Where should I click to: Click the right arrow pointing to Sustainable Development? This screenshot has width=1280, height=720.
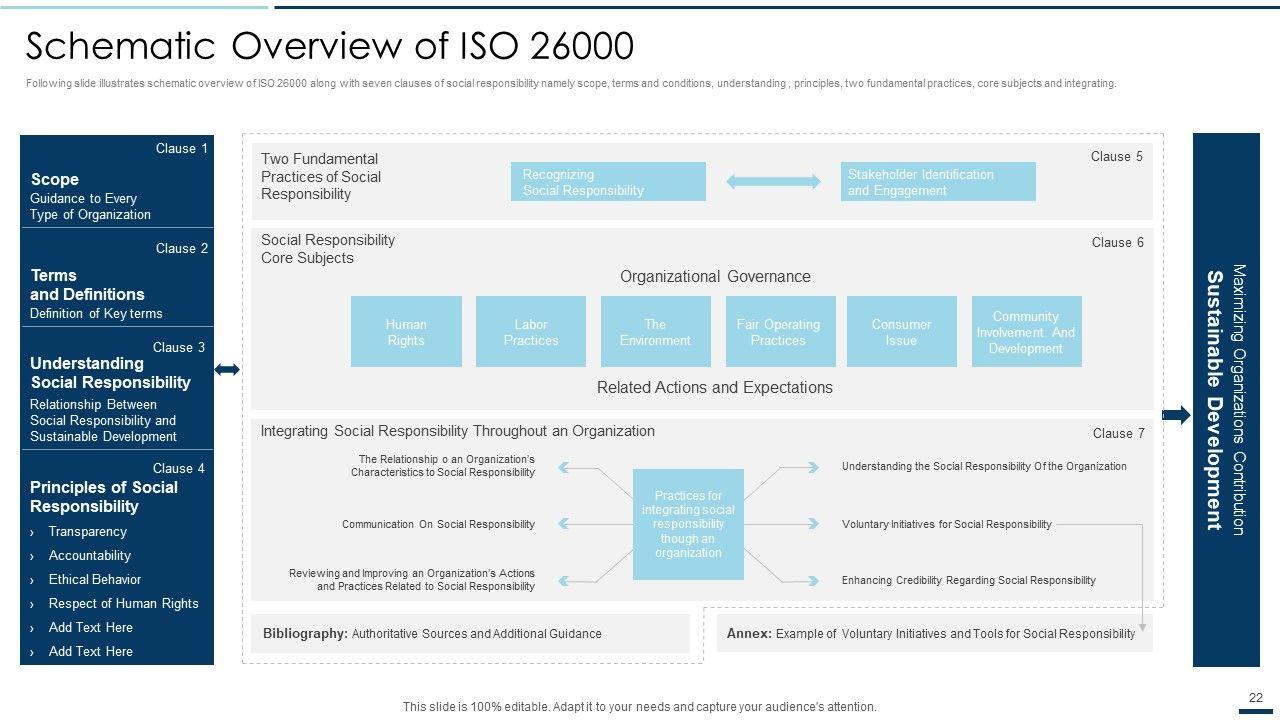point(1177,415)
